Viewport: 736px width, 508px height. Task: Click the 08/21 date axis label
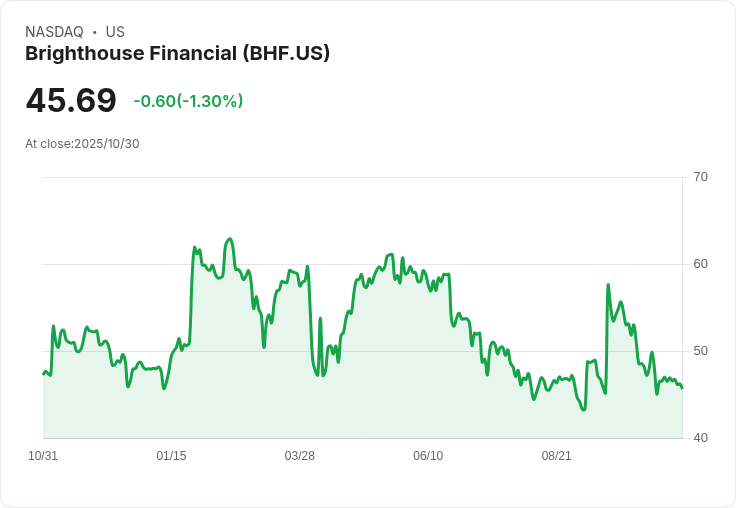556,456
